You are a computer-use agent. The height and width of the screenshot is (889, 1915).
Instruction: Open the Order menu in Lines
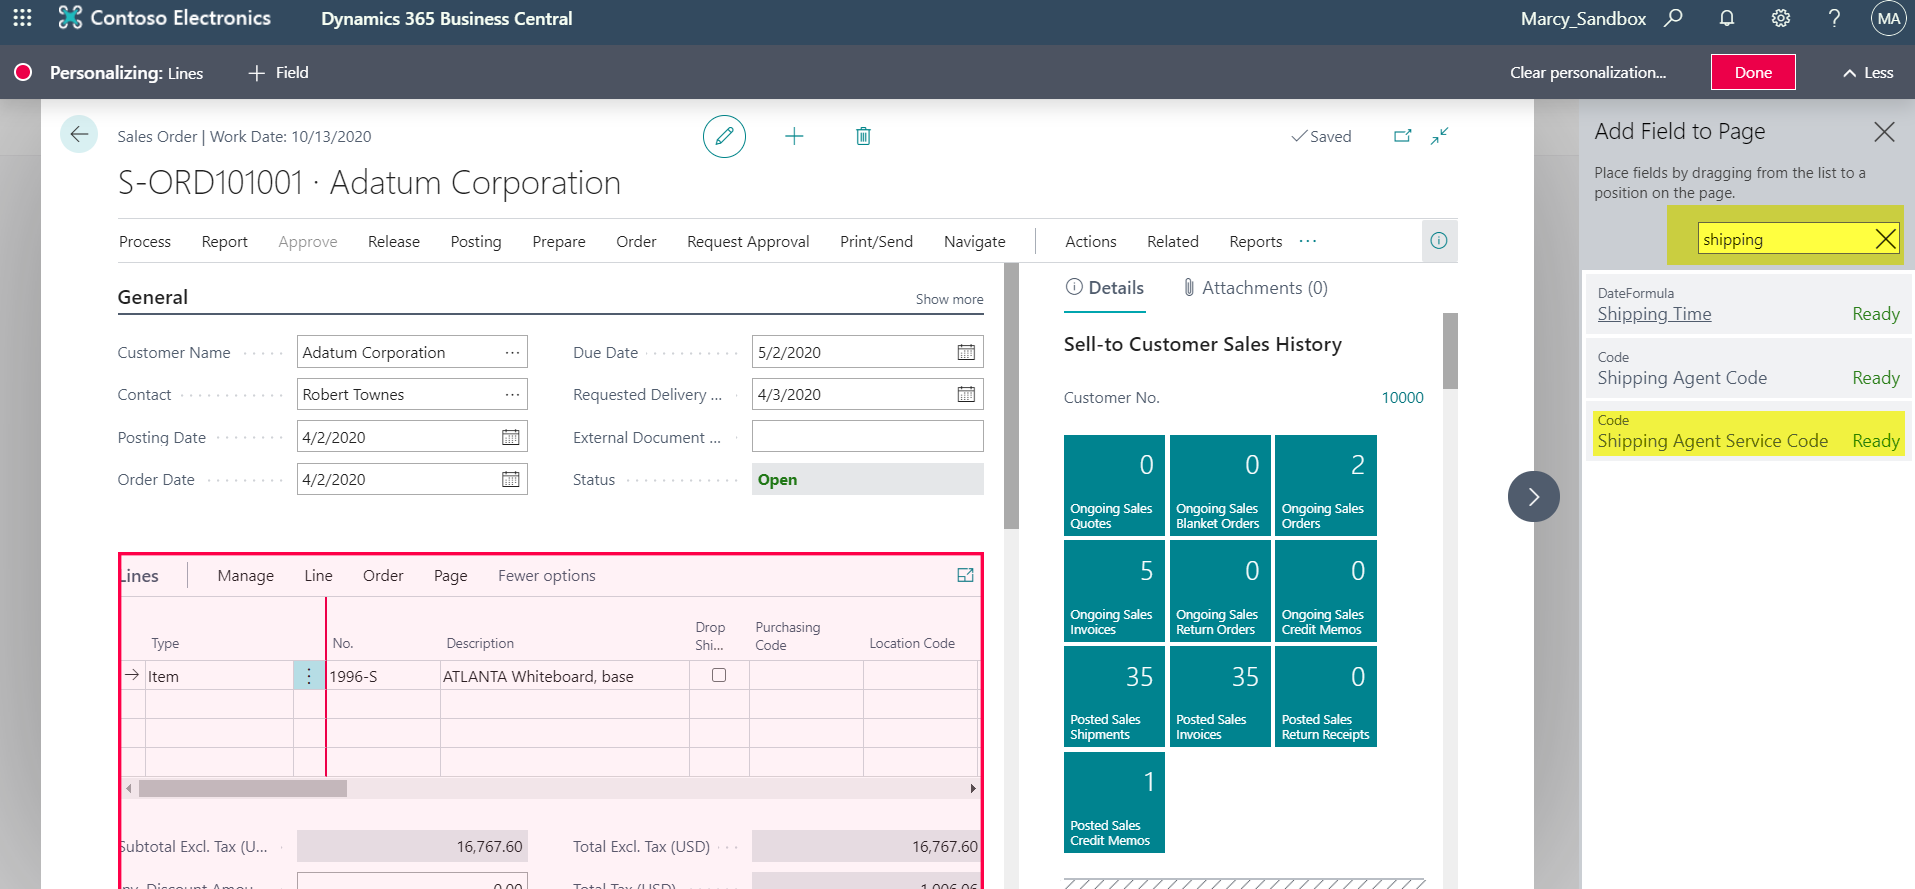tap(383, 575)
